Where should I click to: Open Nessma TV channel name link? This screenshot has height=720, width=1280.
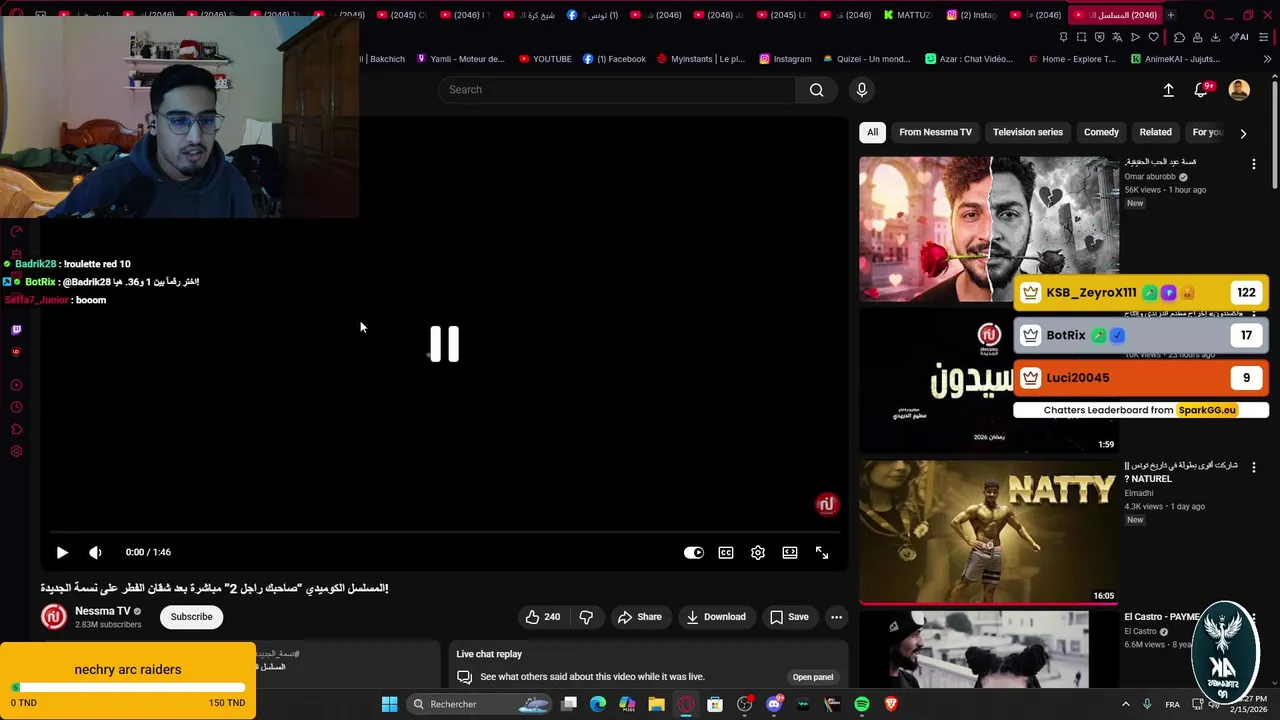[103, 611]
